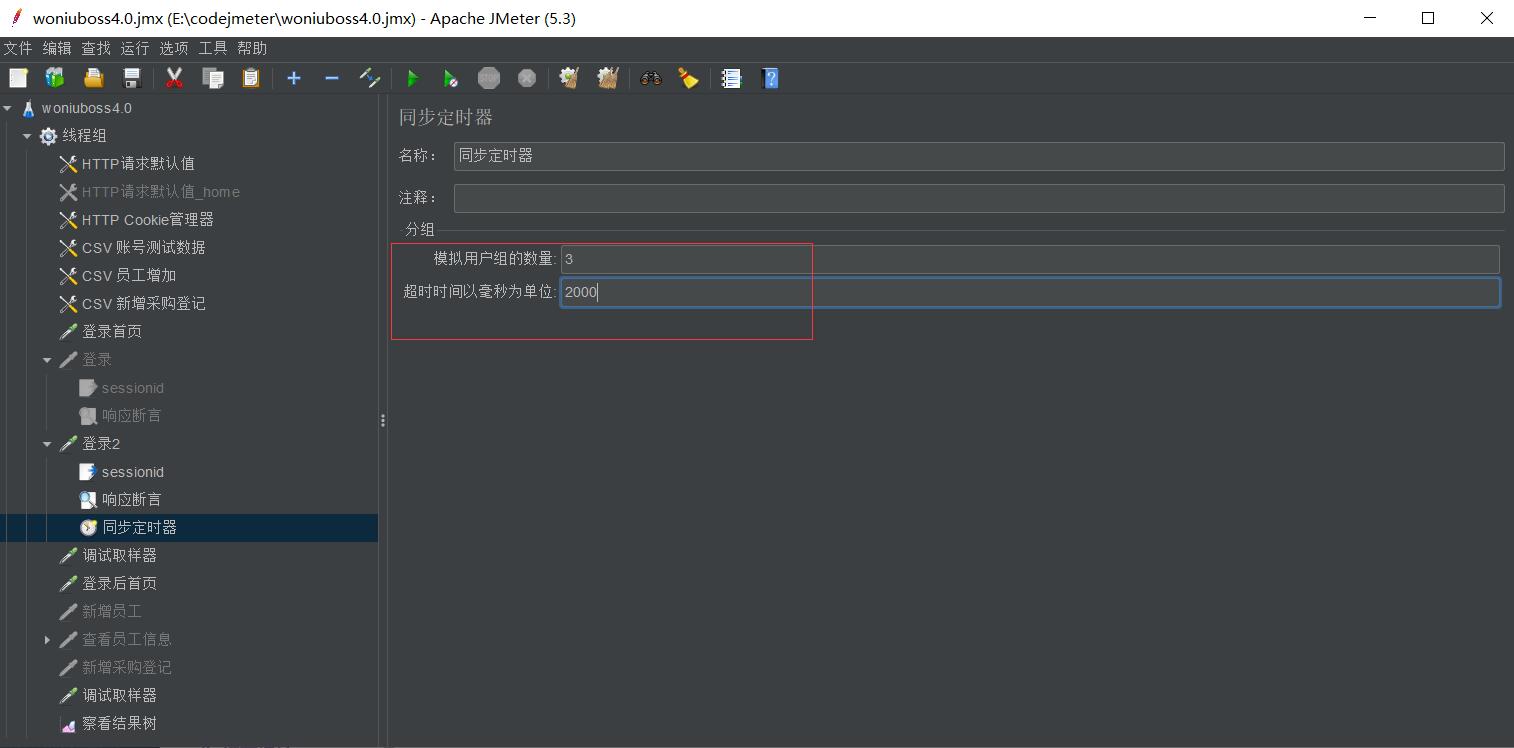The image size is (1514, 748).
Task: Click the Reset Search brush icon
Action: coord(689,78)
